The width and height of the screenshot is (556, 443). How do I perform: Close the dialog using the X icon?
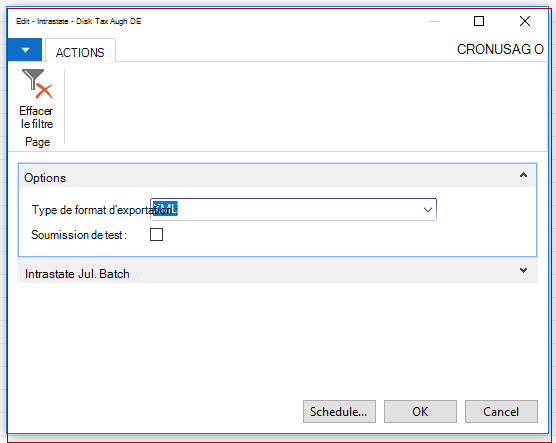tap(525, 21)
